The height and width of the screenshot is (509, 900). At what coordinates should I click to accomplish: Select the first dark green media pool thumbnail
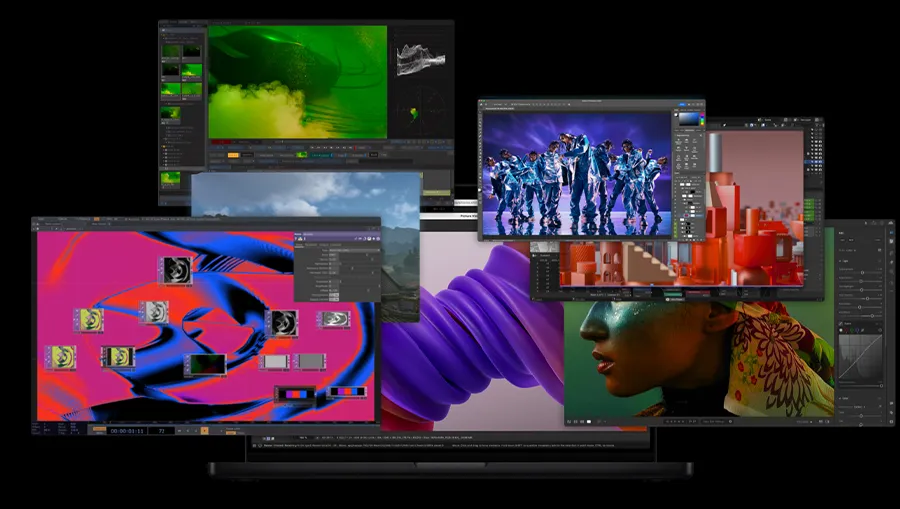click(170, 52)
